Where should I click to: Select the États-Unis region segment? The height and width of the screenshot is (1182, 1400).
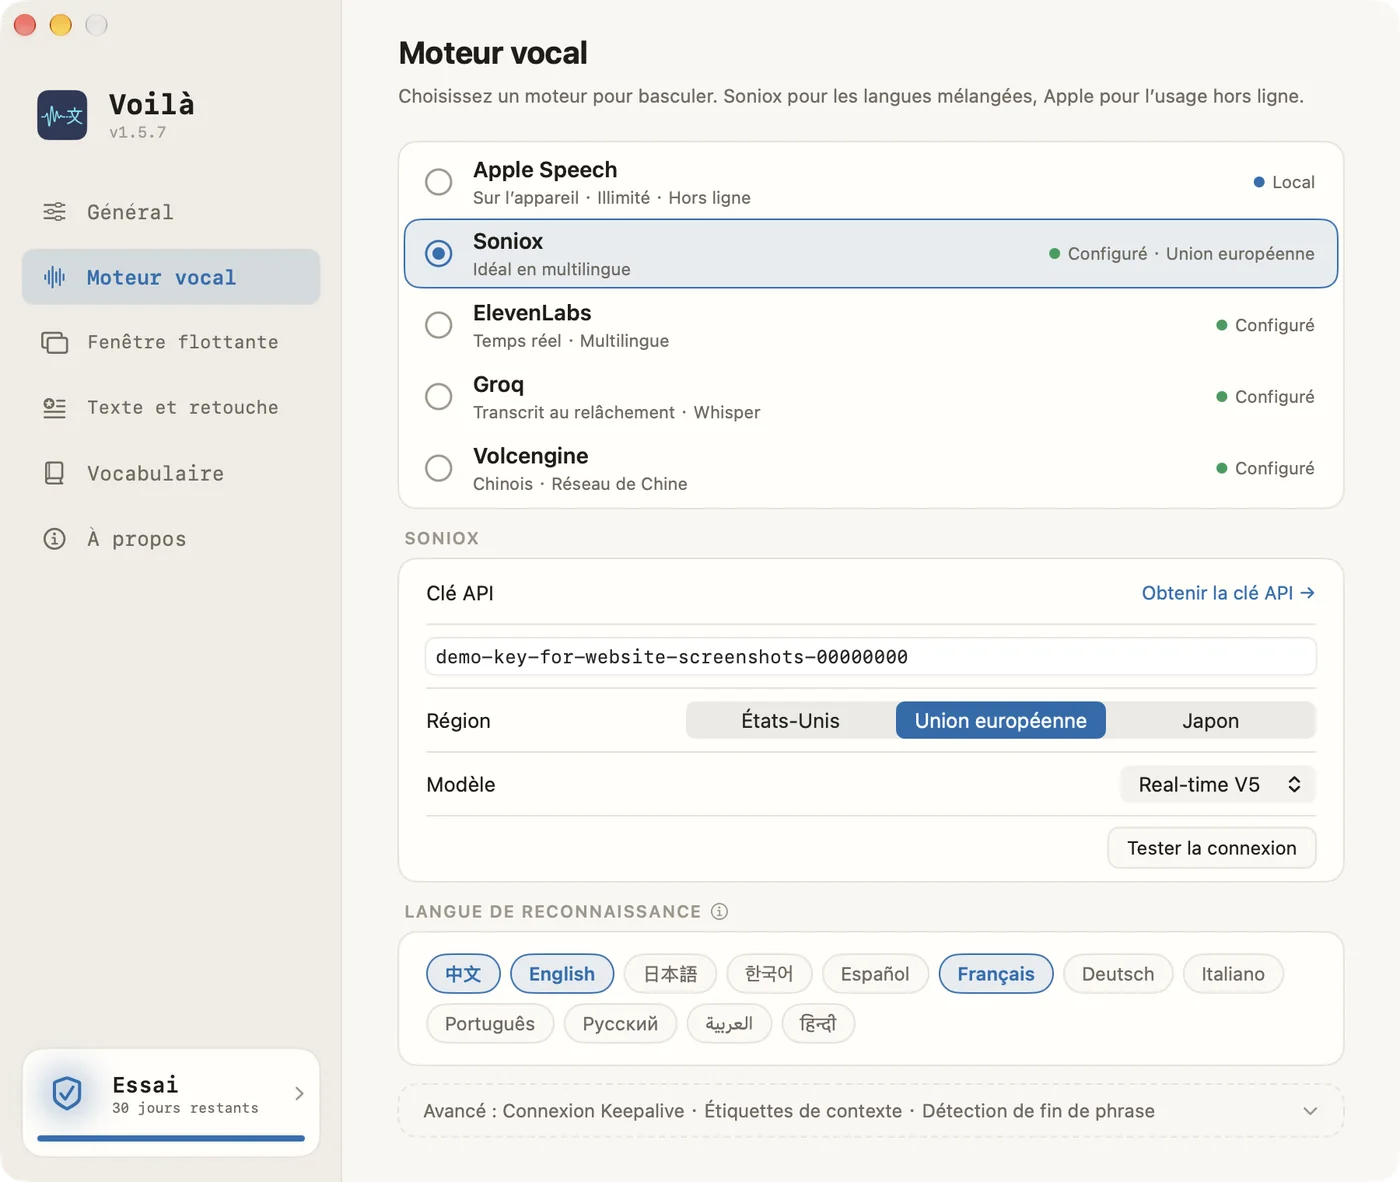point(790,721)
